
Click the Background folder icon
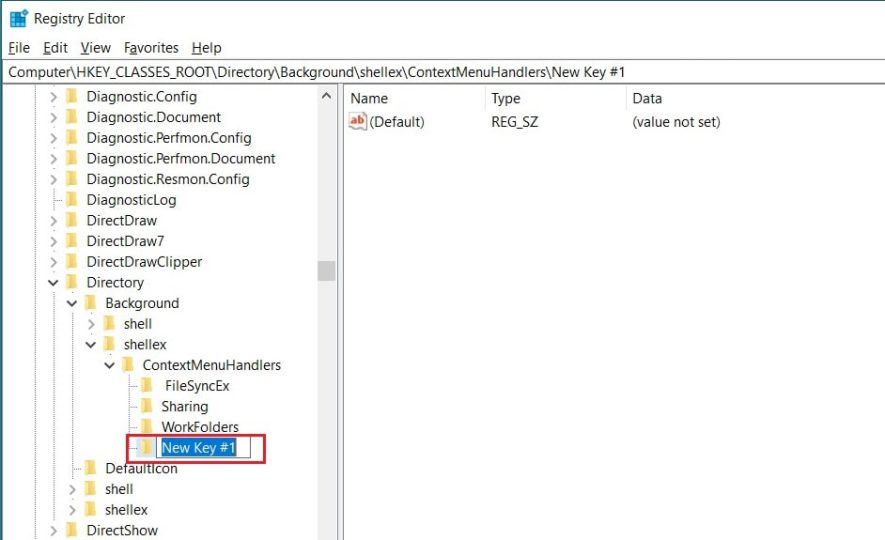click(x=90, y=303)
